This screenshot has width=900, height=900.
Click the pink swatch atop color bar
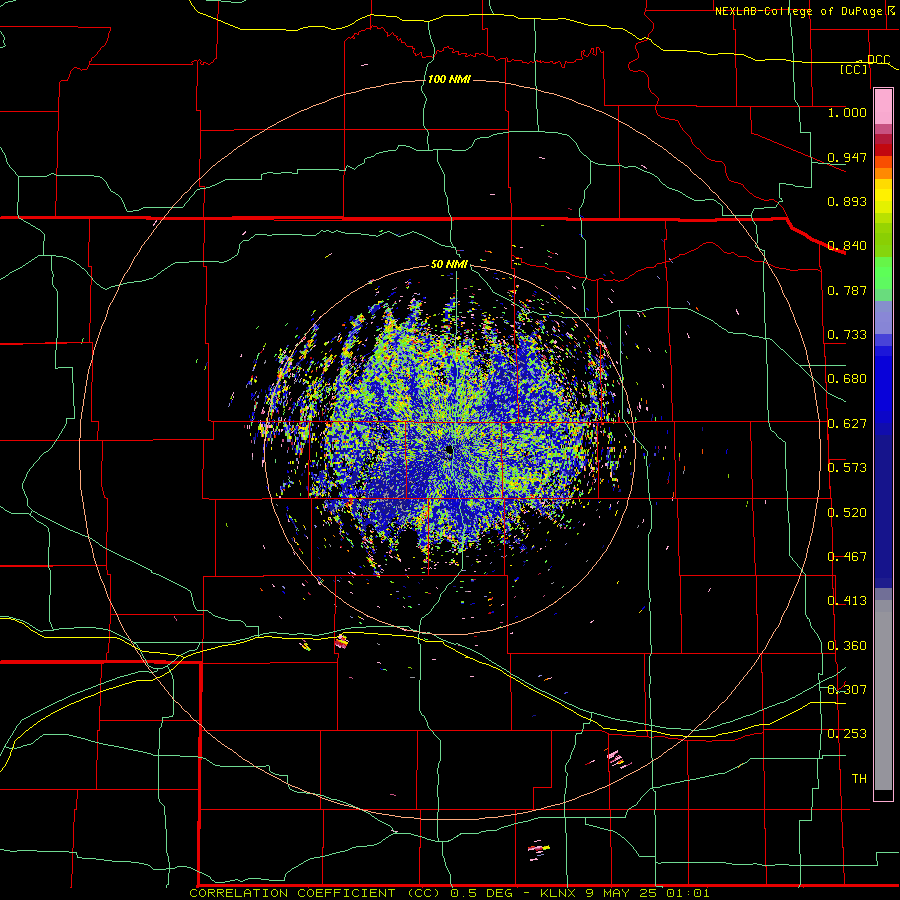click(883, 106)
